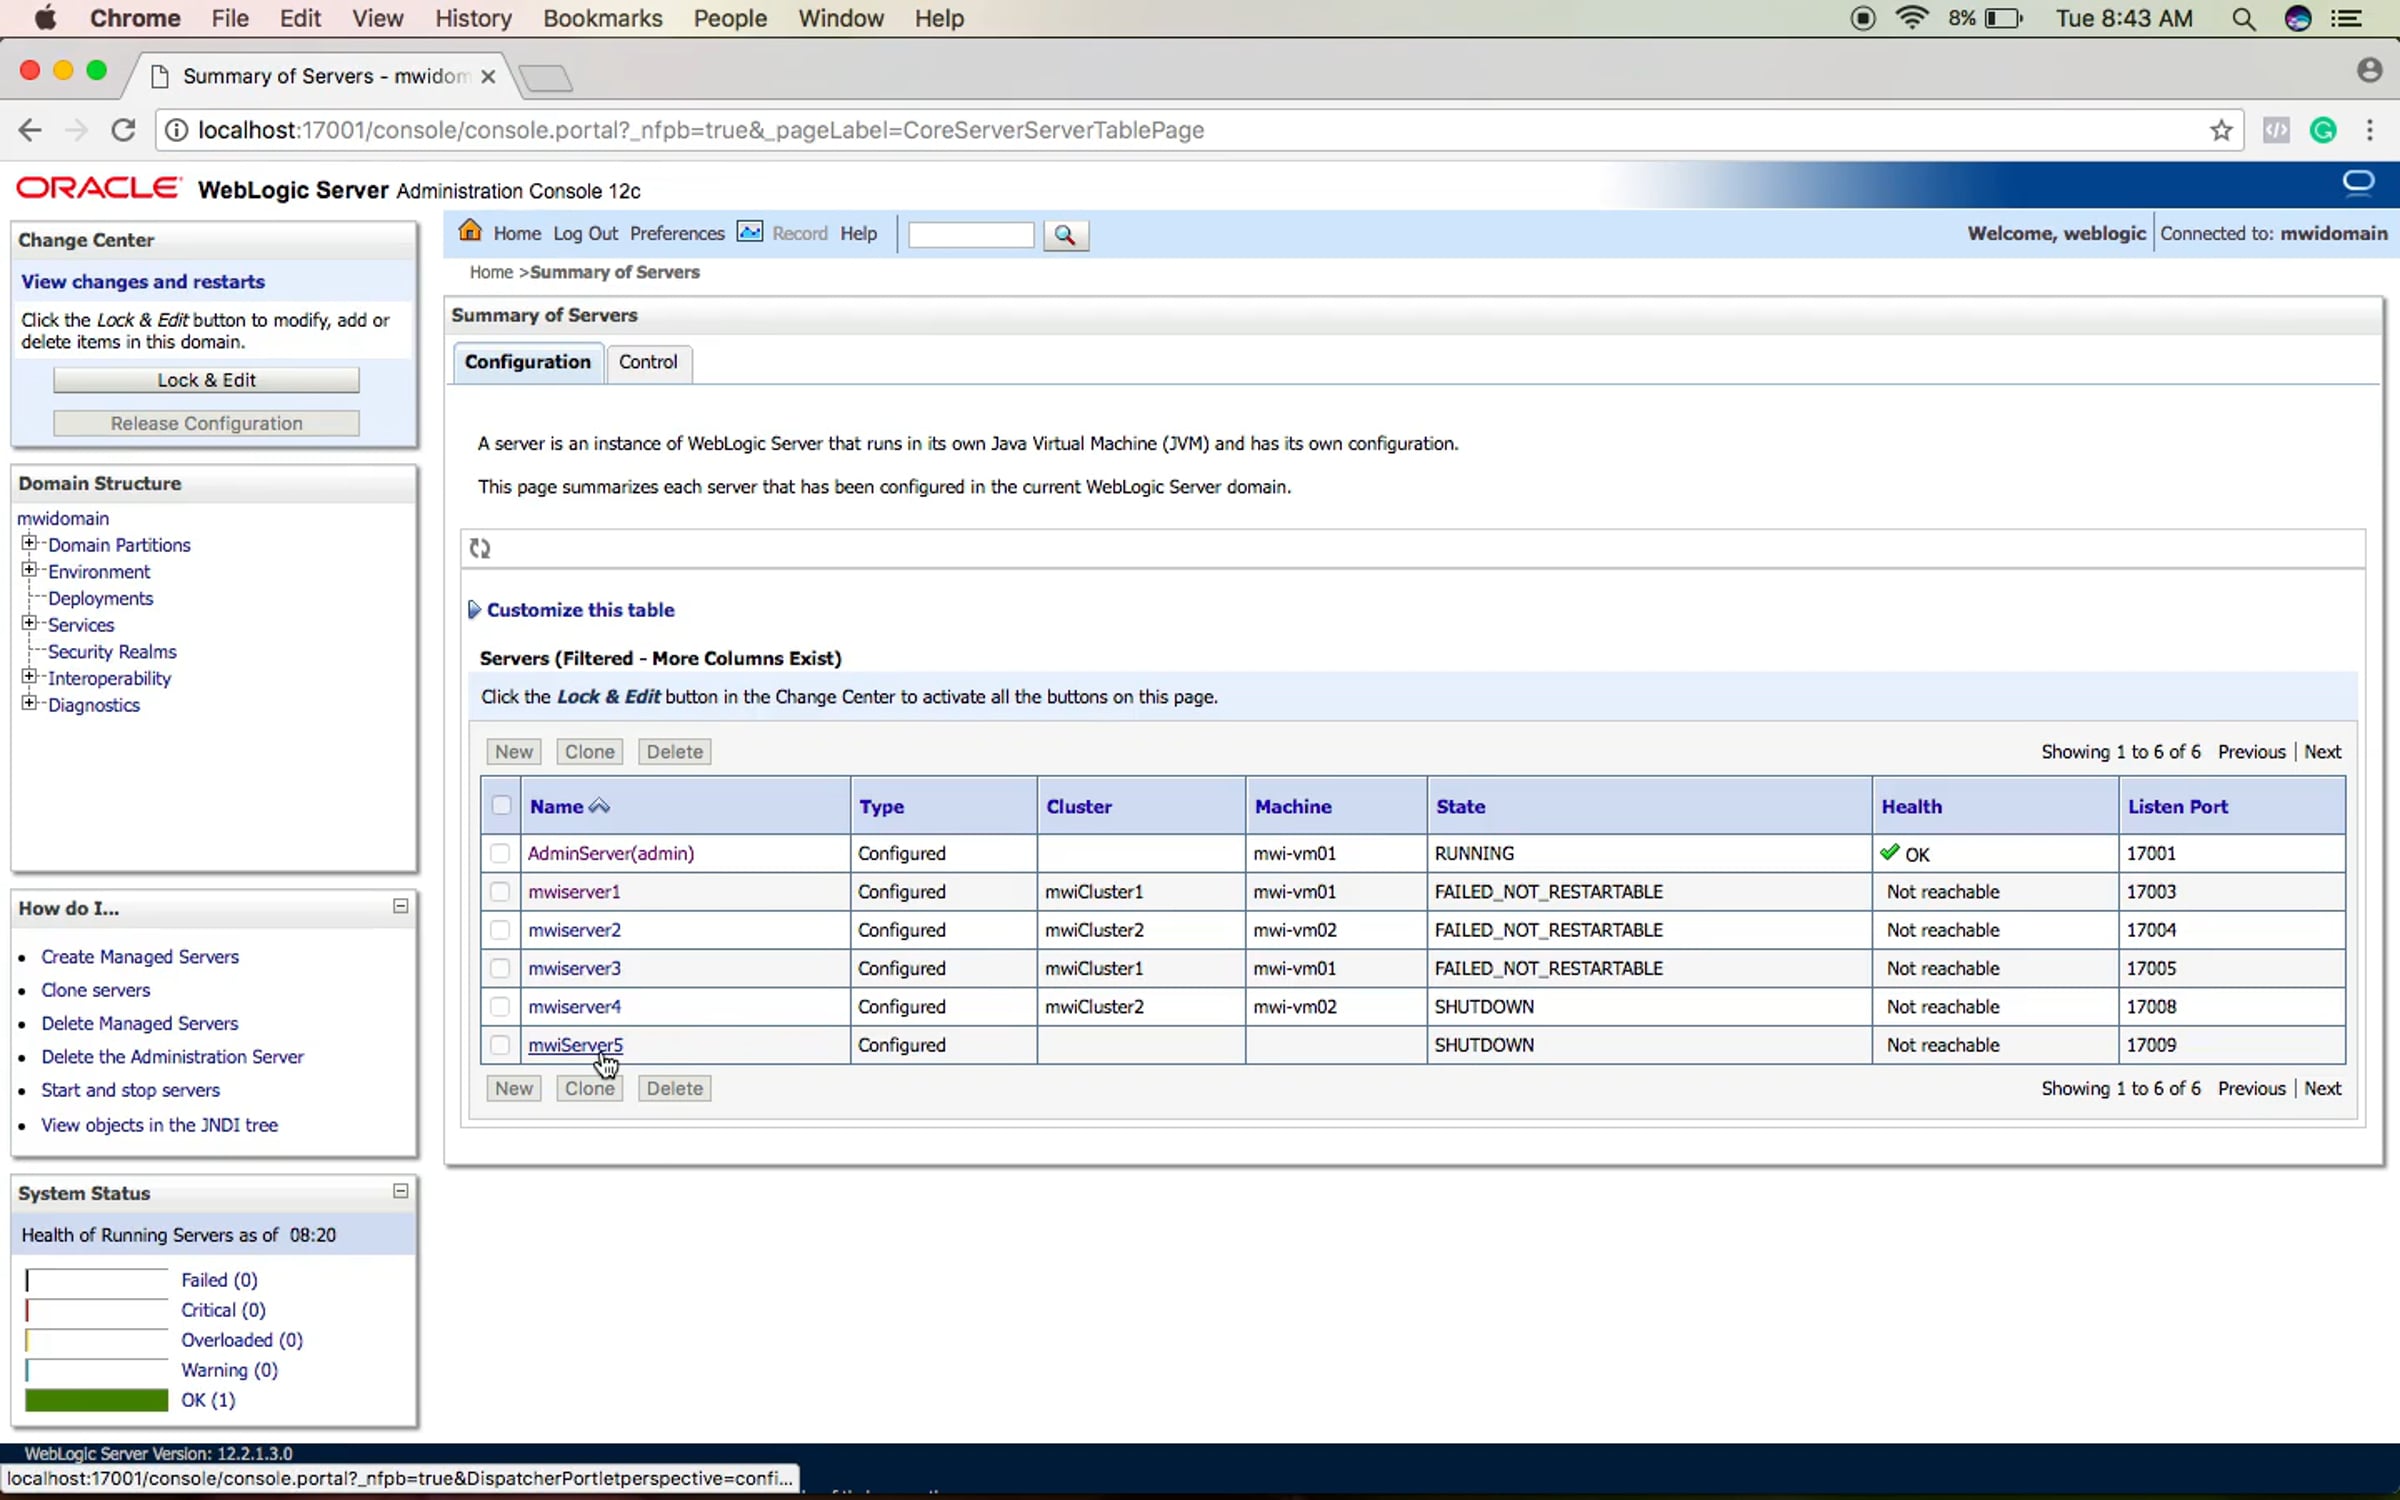Open the mwiServer5 server link
Screen dimensions: 2400x1500
(575, 1045)
